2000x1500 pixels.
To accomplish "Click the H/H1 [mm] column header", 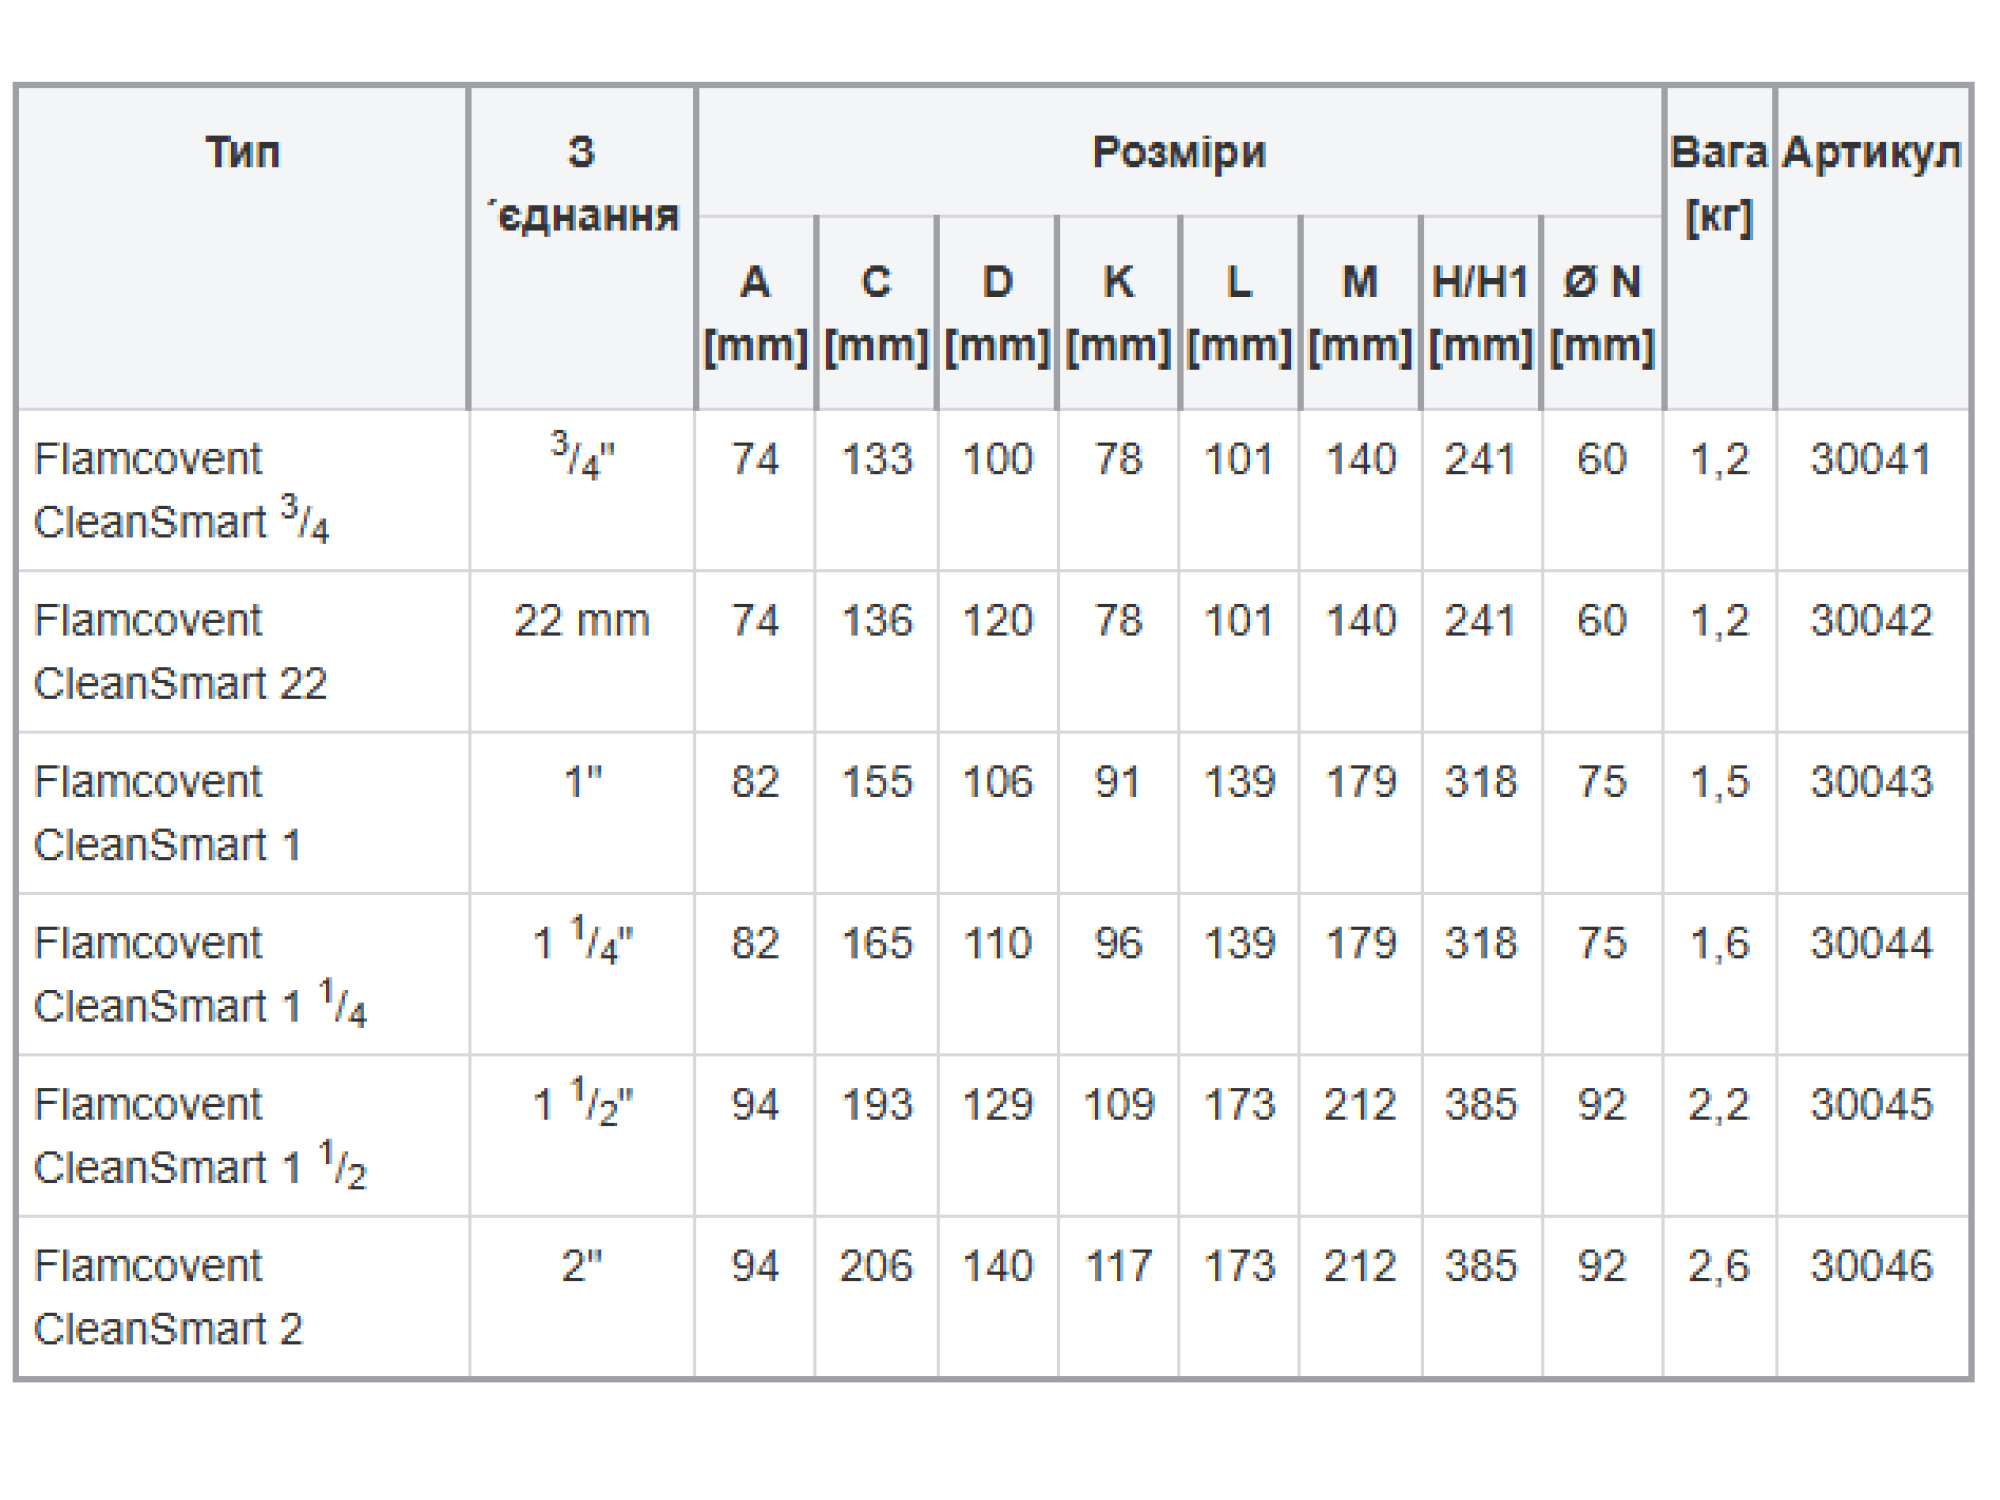I will coord(1481,313).
